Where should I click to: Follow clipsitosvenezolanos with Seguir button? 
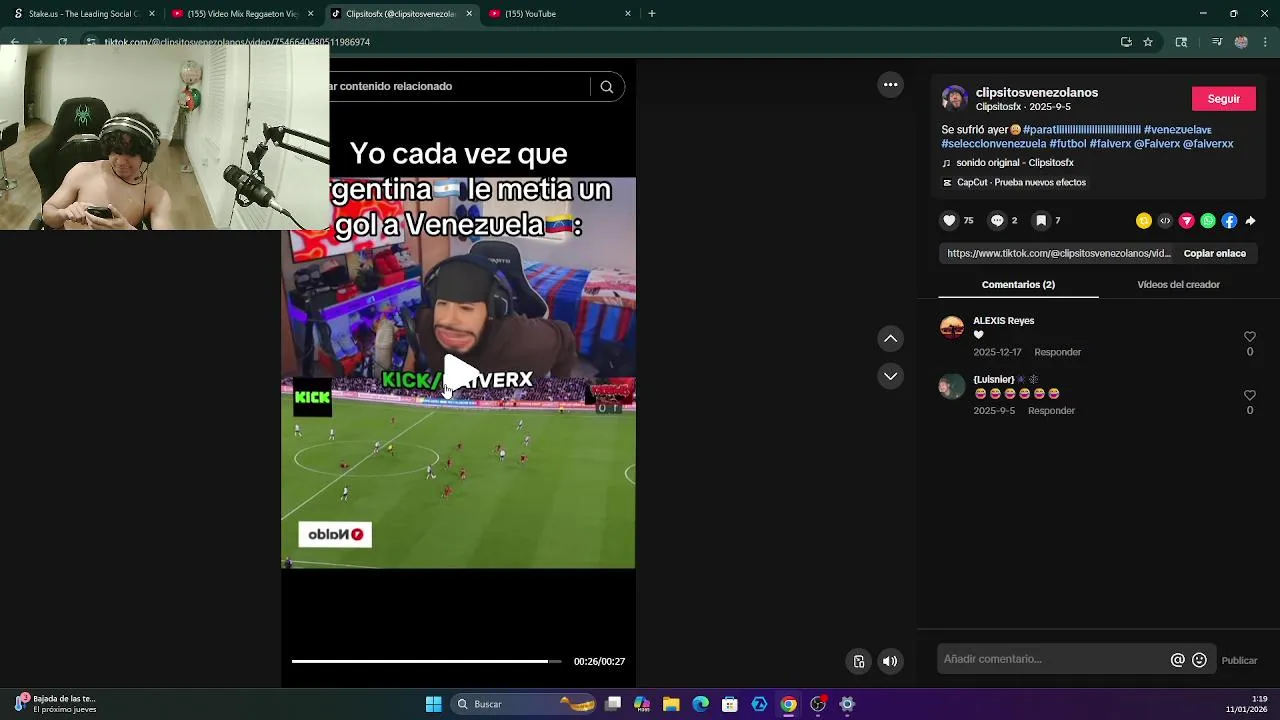point(1223,99)
